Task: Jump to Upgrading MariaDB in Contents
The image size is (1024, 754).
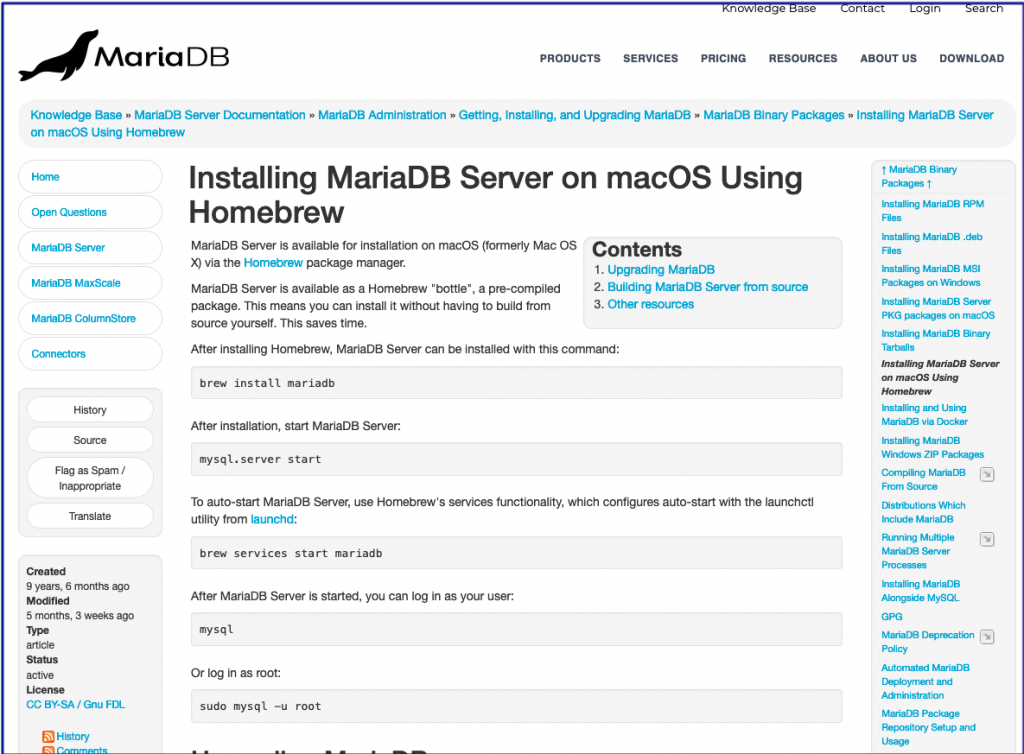Action: point(661,270)
